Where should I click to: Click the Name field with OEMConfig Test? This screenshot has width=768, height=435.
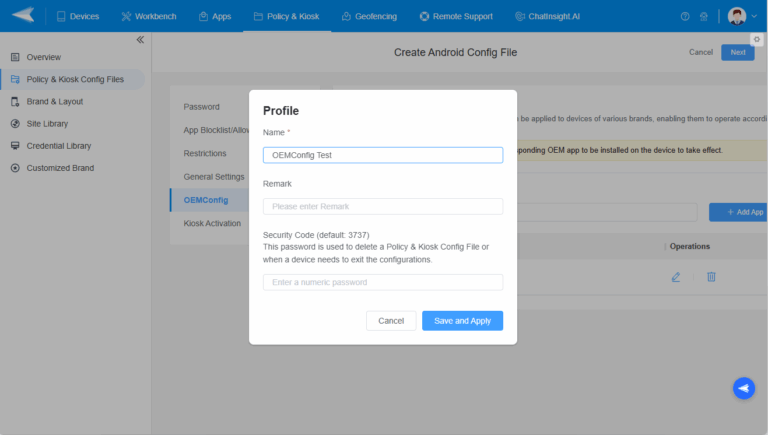click(x=383, y=155)
